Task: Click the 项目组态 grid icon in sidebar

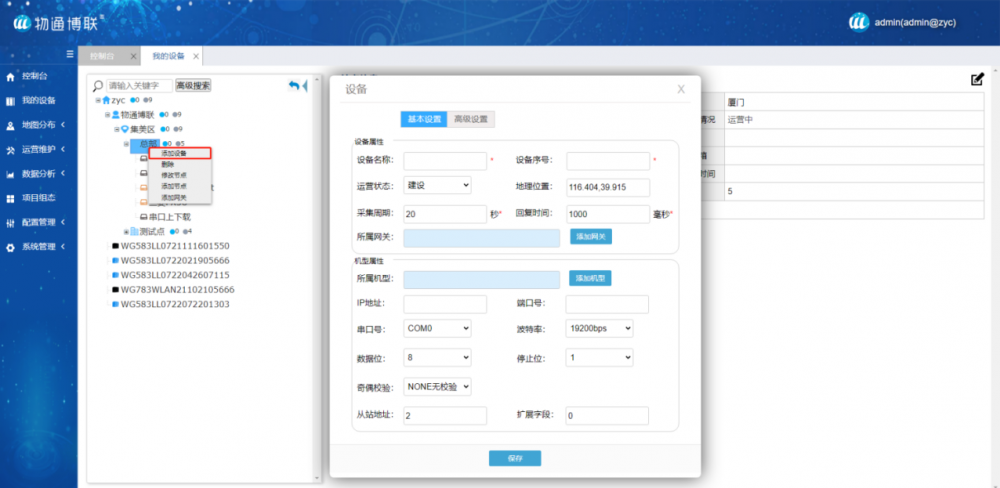Action: click(x=10, y=198)
